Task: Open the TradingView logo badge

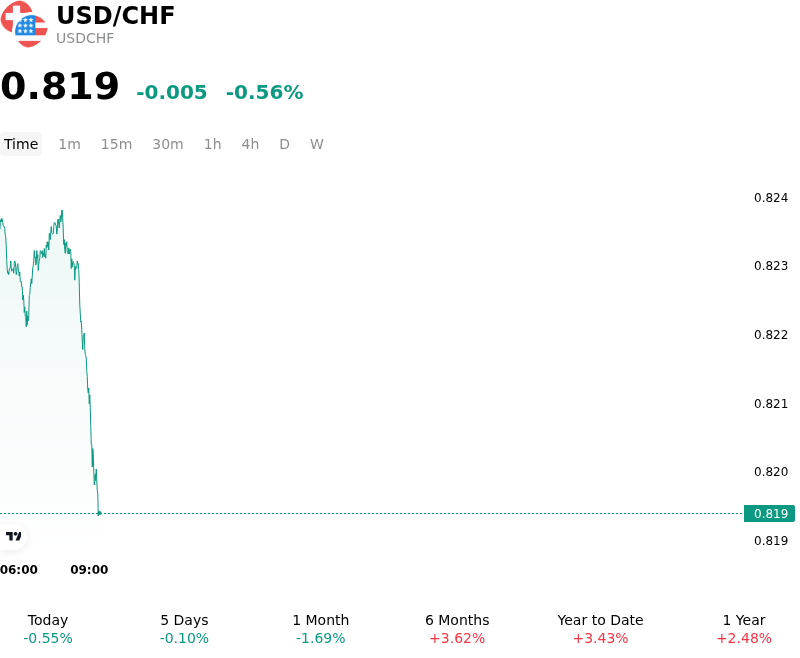Action: click(13, 536)
